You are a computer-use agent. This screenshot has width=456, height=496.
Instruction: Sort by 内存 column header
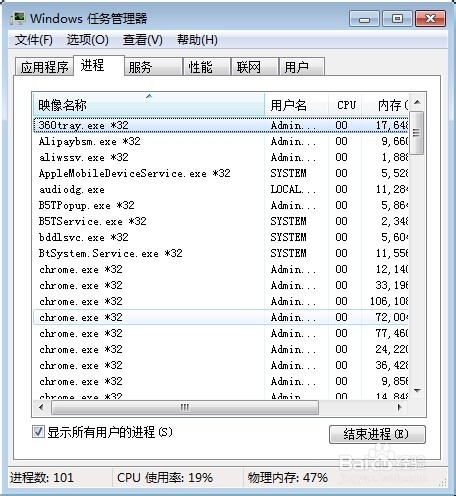385,105
